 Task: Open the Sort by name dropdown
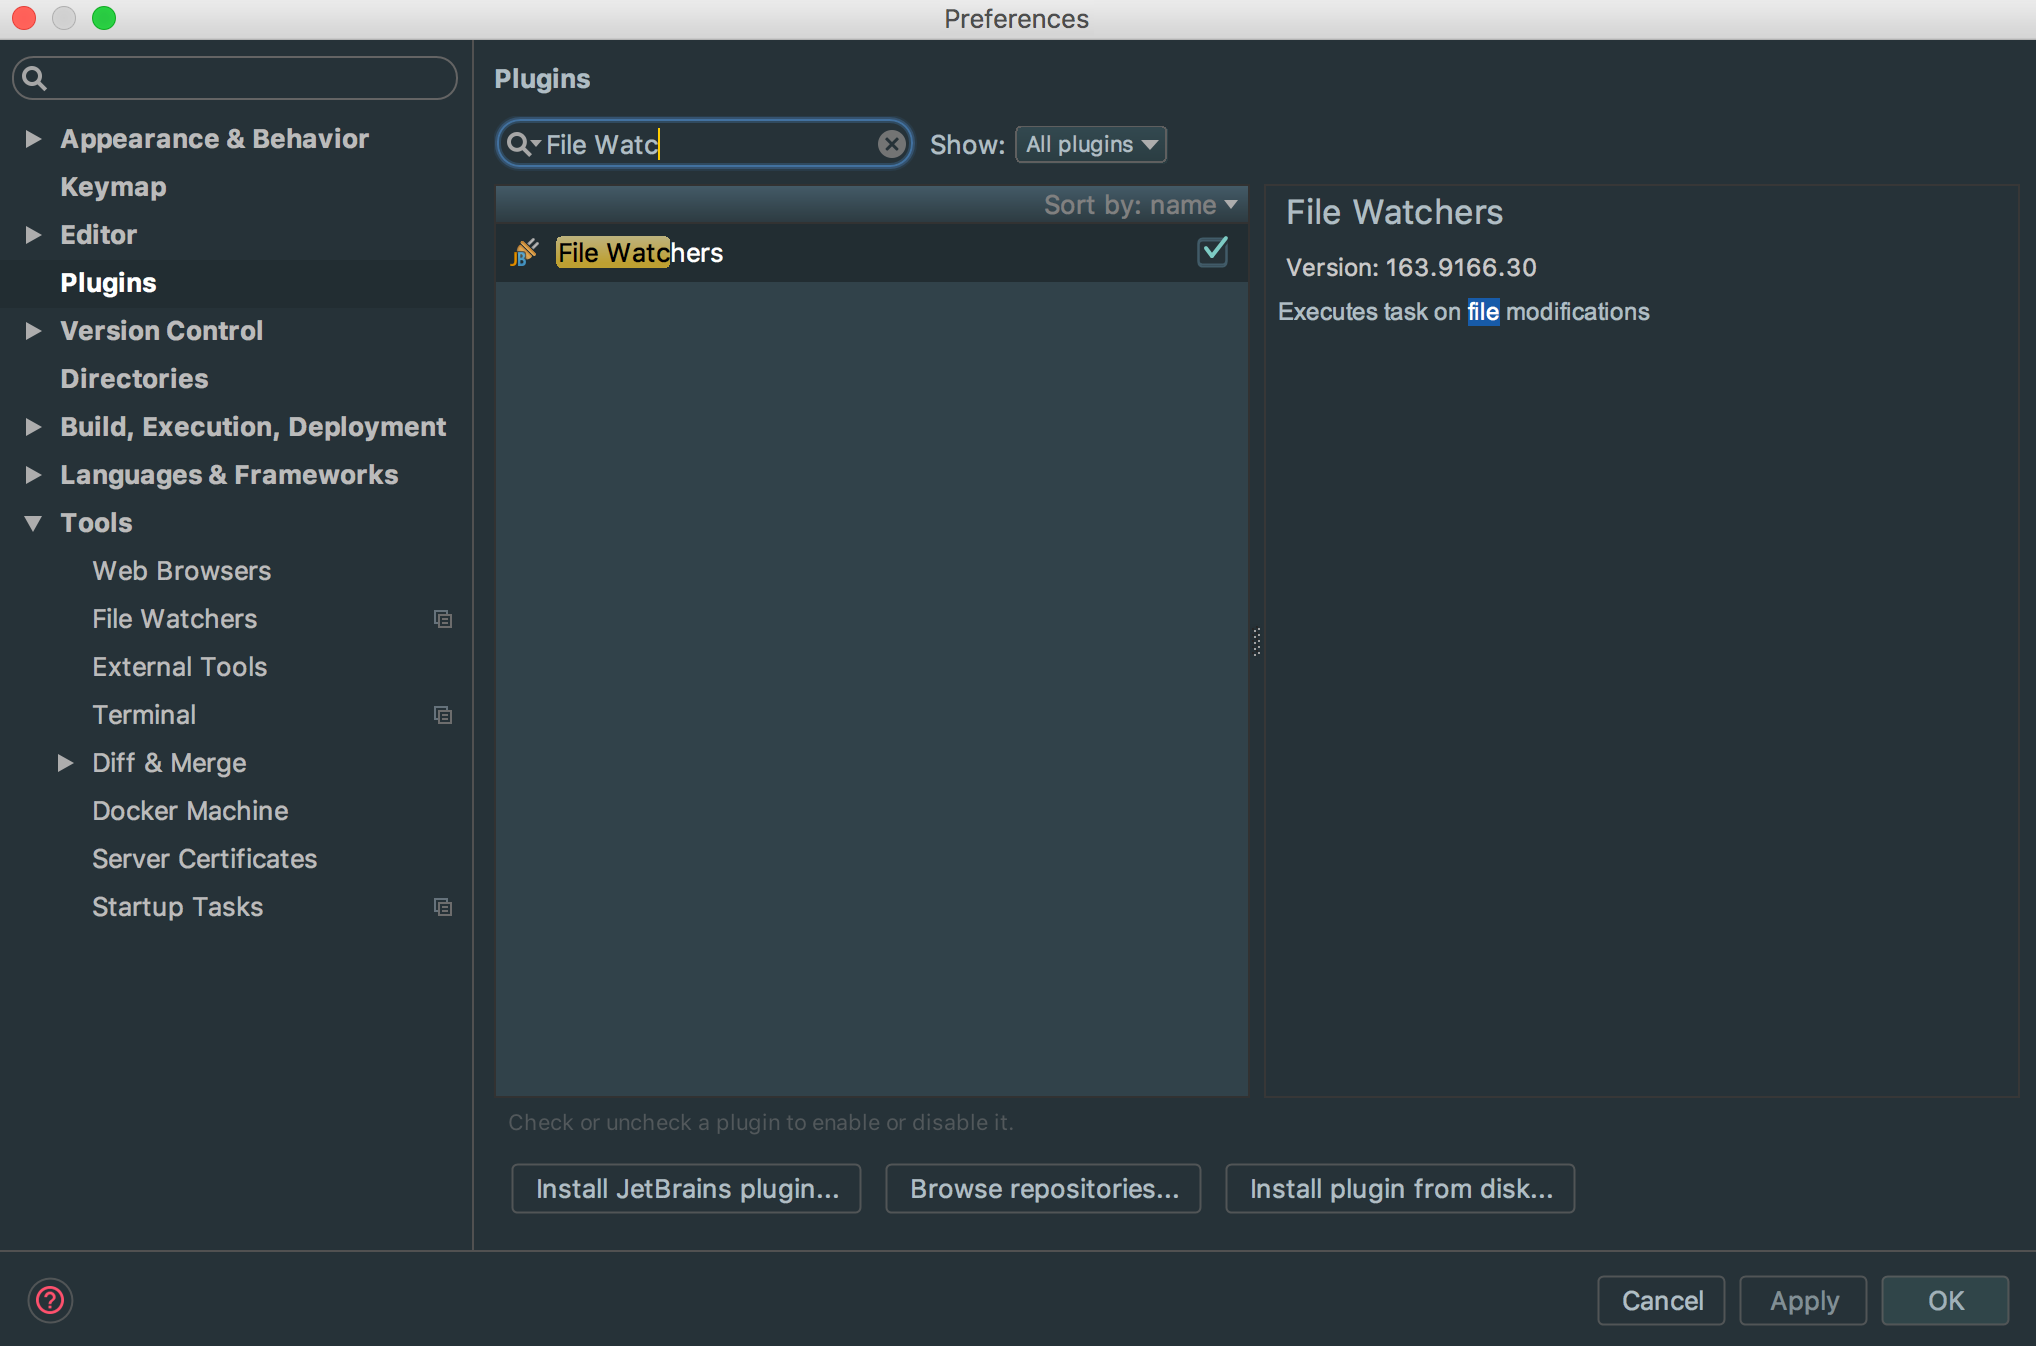coord(1140,205)
